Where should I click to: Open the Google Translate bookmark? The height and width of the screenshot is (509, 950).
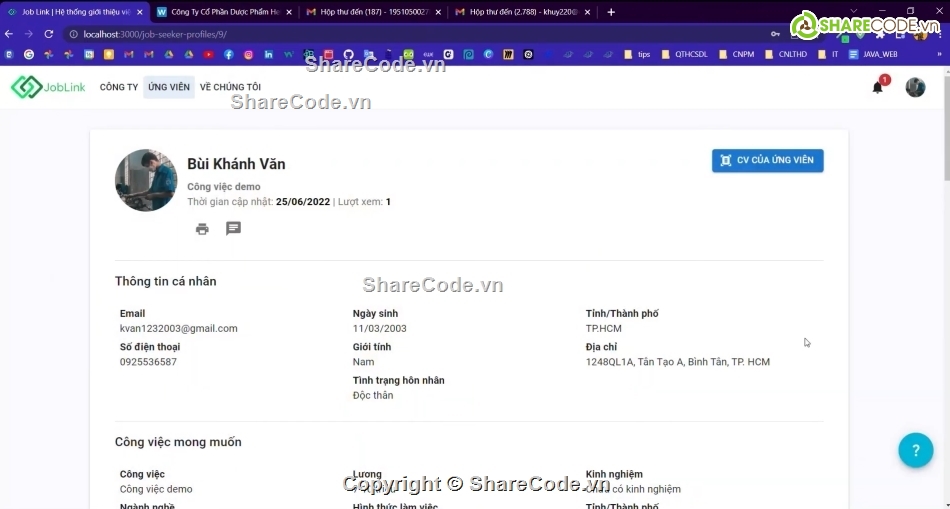(x=368, y=55)
